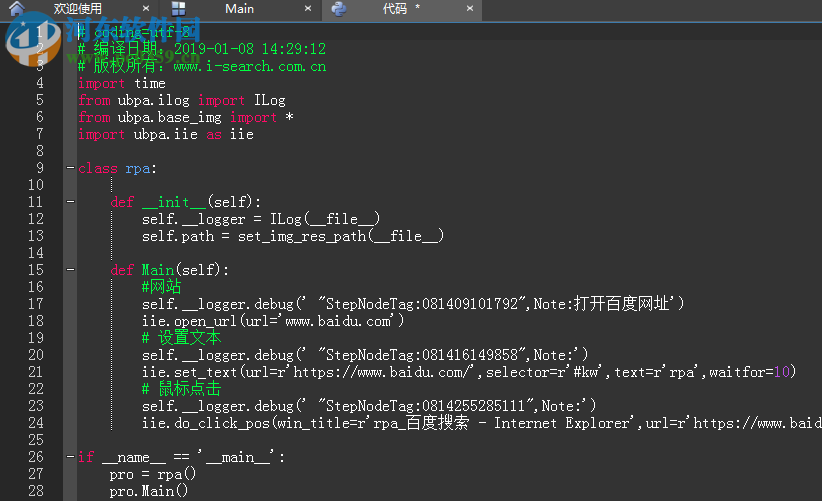Click the grid icon on Main tab
822x501 pixels.
pos(179,8)
